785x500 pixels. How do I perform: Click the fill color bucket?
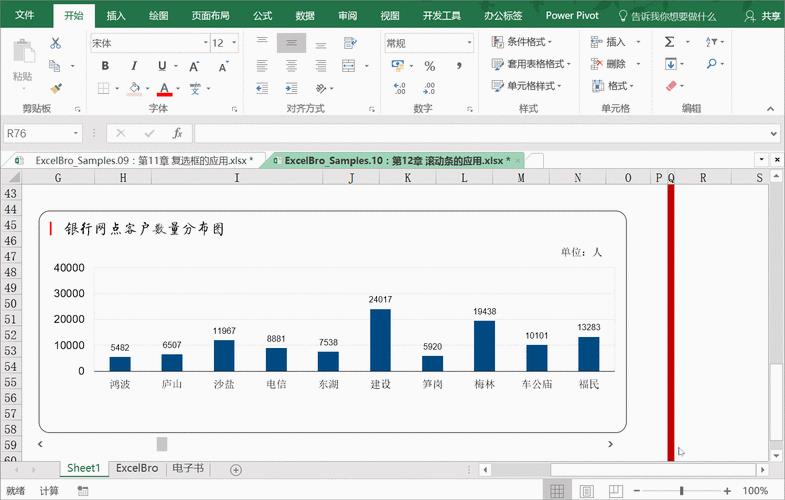[x=134, y=89]
